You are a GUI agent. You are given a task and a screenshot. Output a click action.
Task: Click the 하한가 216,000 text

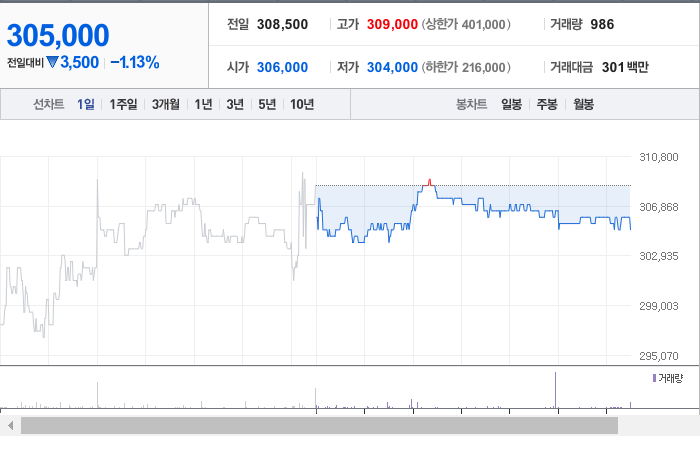466,67
